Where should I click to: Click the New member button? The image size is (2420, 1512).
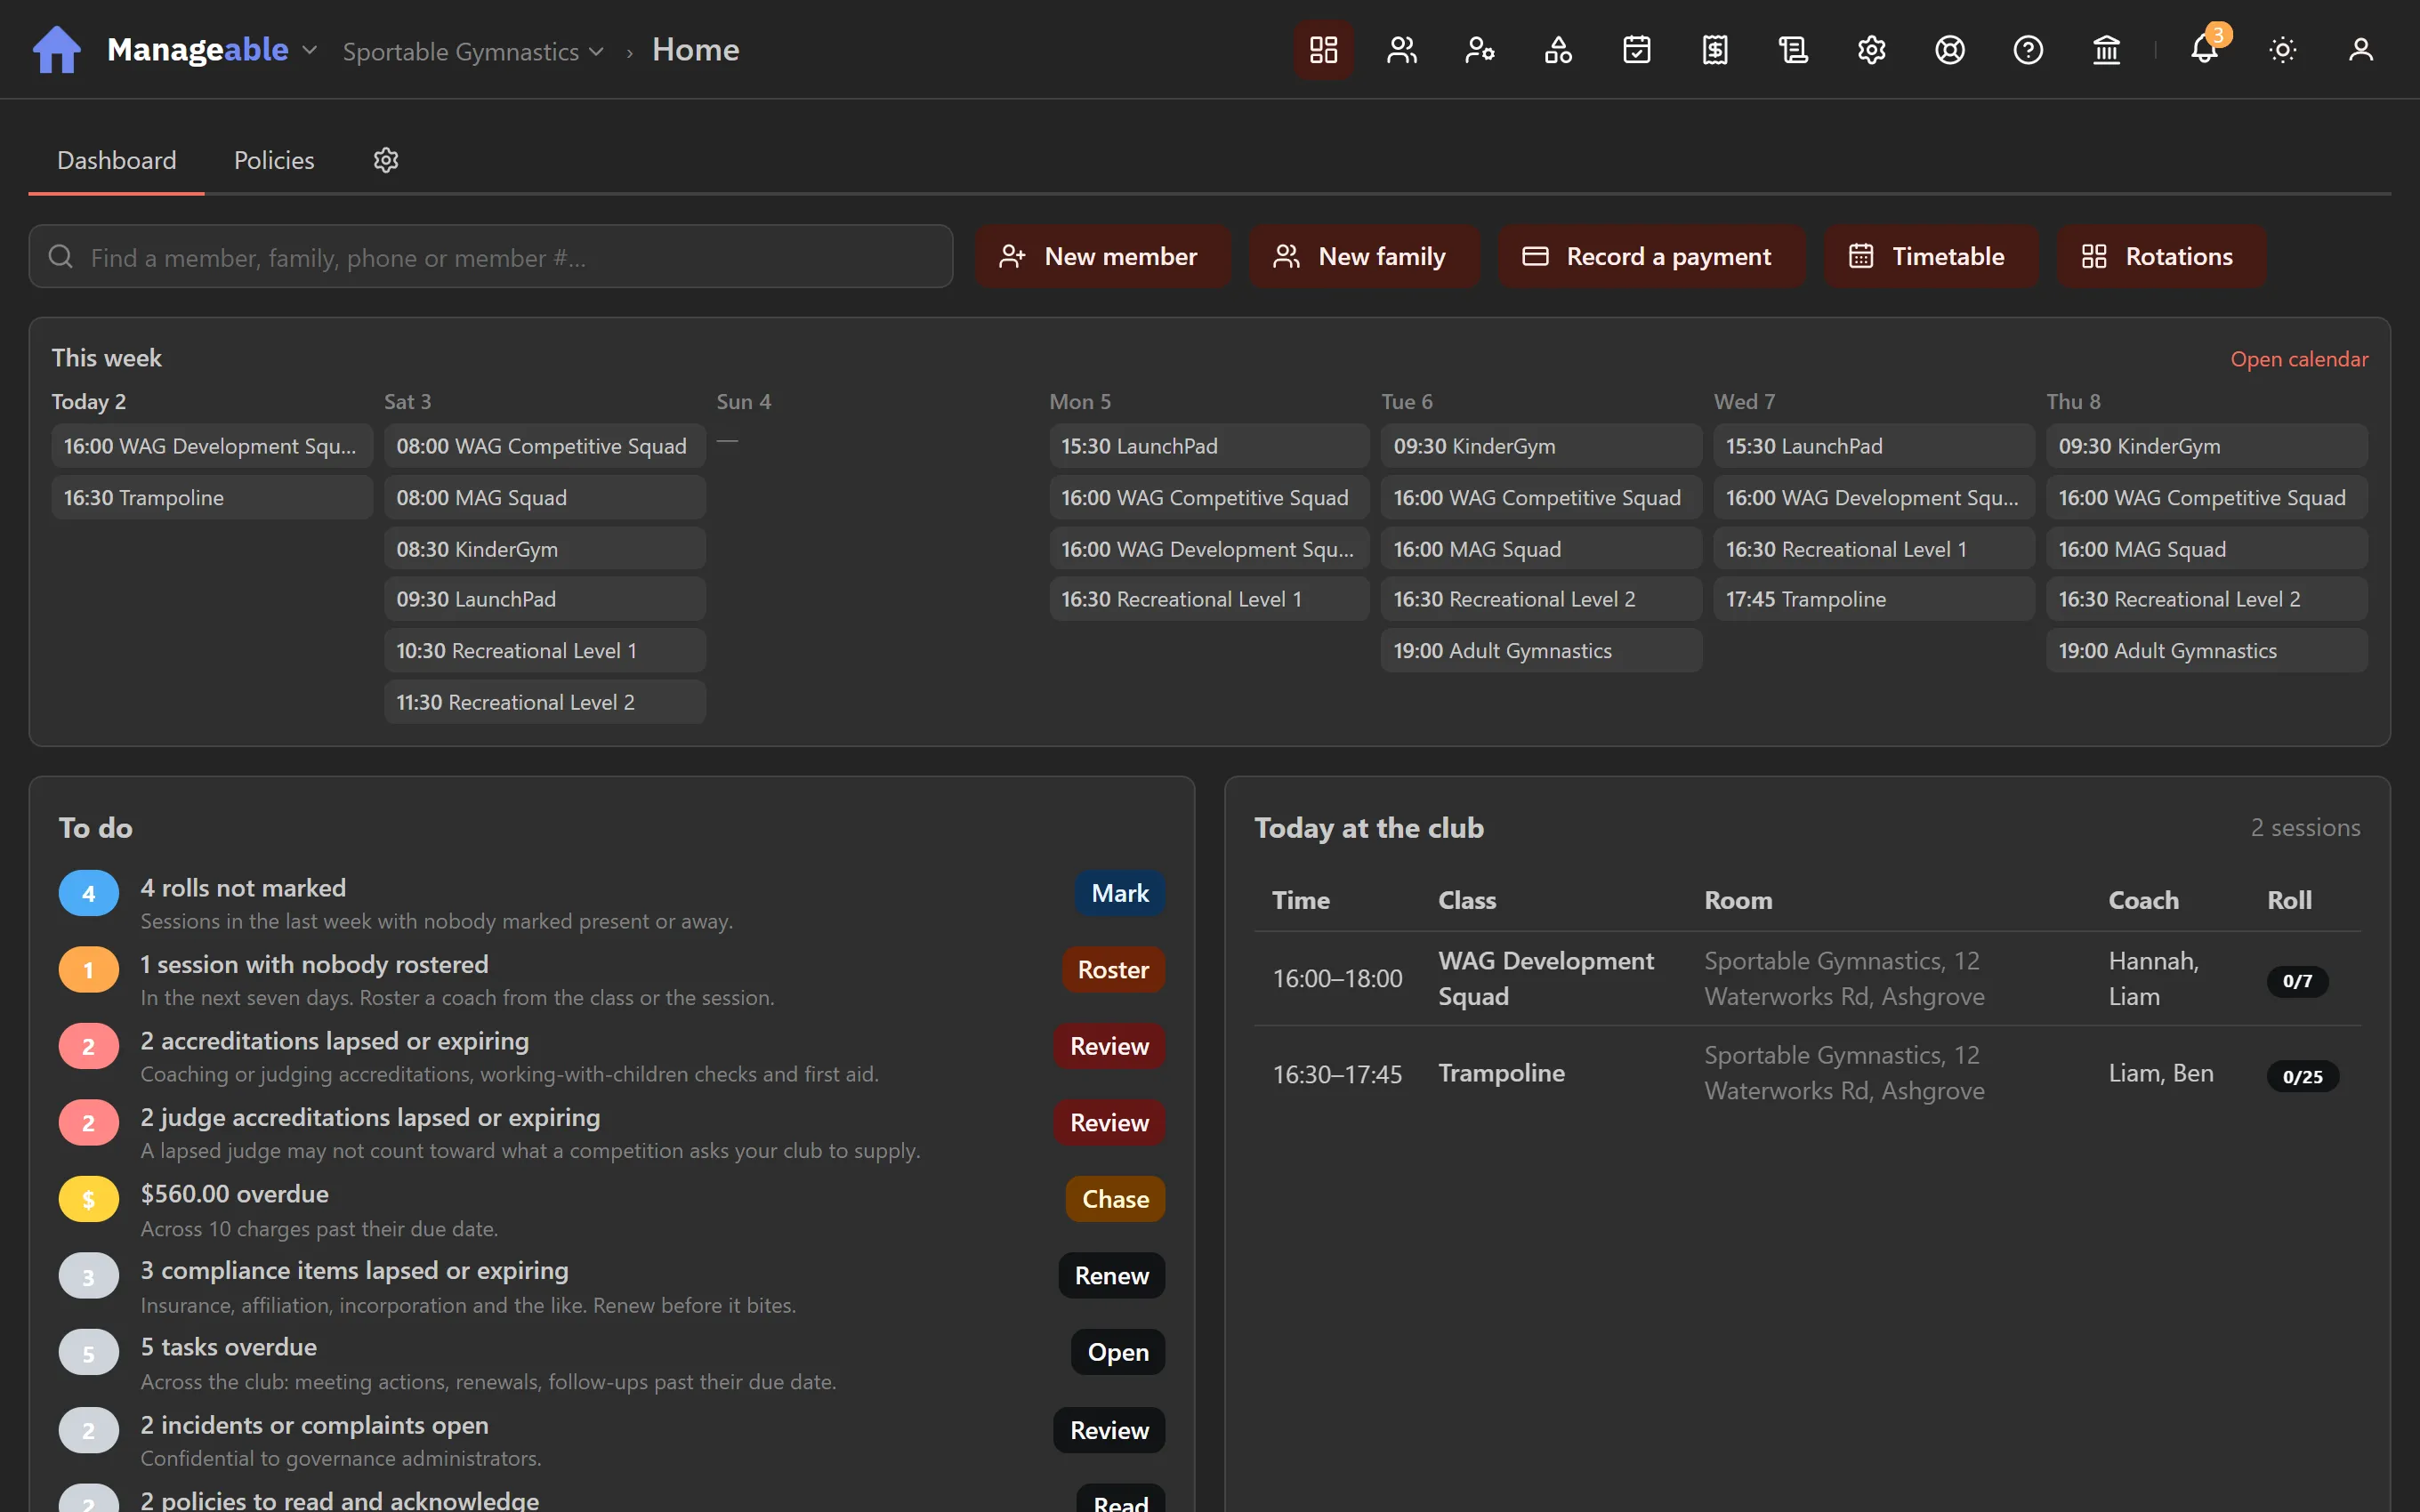pyautogui.click(x=1103, y=257)
